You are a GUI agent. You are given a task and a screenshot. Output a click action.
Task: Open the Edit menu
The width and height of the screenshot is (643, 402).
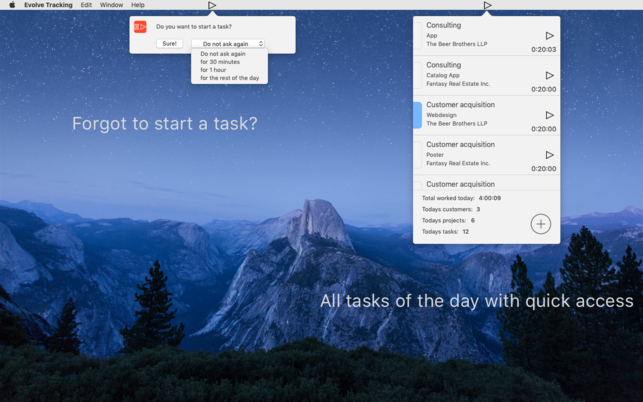[x=86, y=5]
